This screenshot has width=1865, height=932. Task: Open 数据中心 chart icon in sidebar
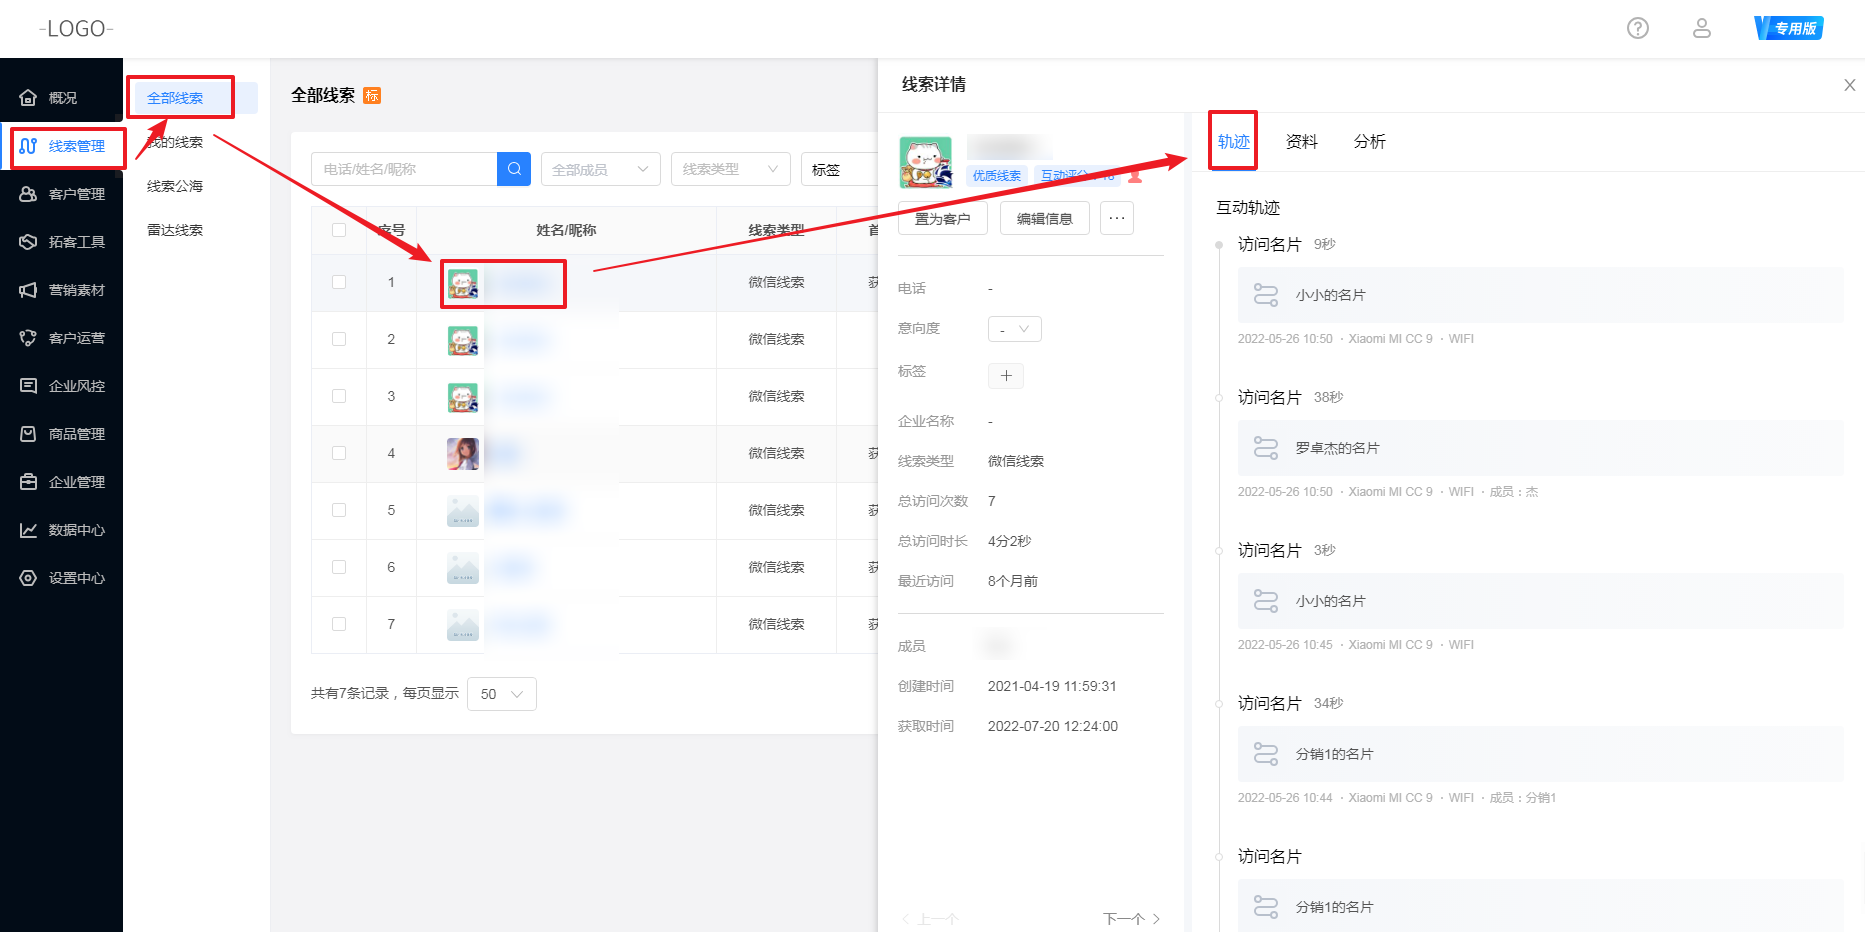29,530
